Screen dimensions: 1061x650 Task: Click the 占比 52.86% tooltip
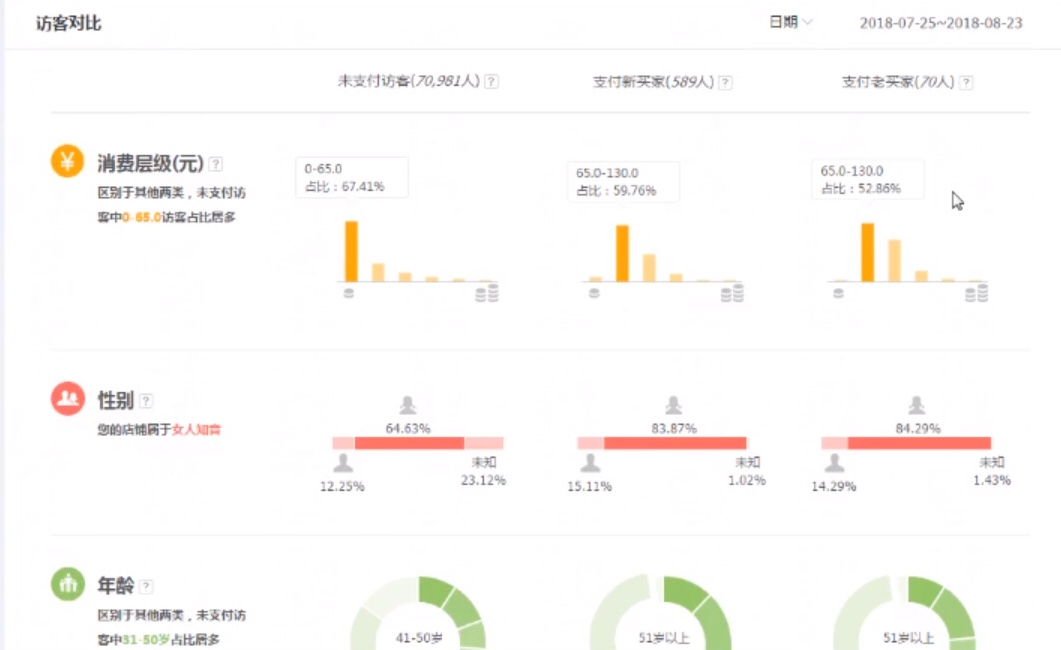(867, 179)
